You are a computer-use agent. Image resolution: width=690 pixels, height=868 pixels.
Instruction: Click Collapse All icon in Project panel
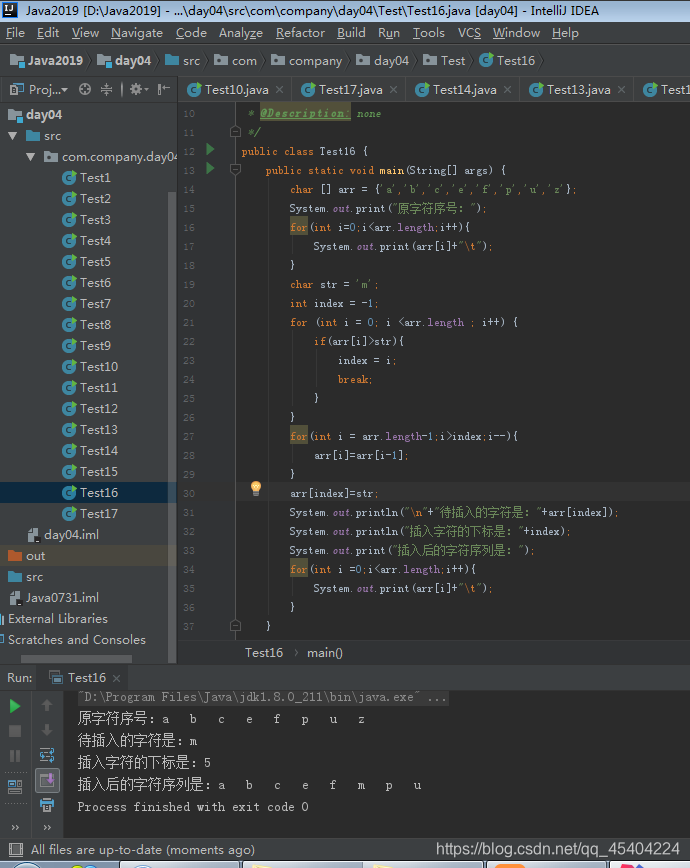click(x=106, y=89)
